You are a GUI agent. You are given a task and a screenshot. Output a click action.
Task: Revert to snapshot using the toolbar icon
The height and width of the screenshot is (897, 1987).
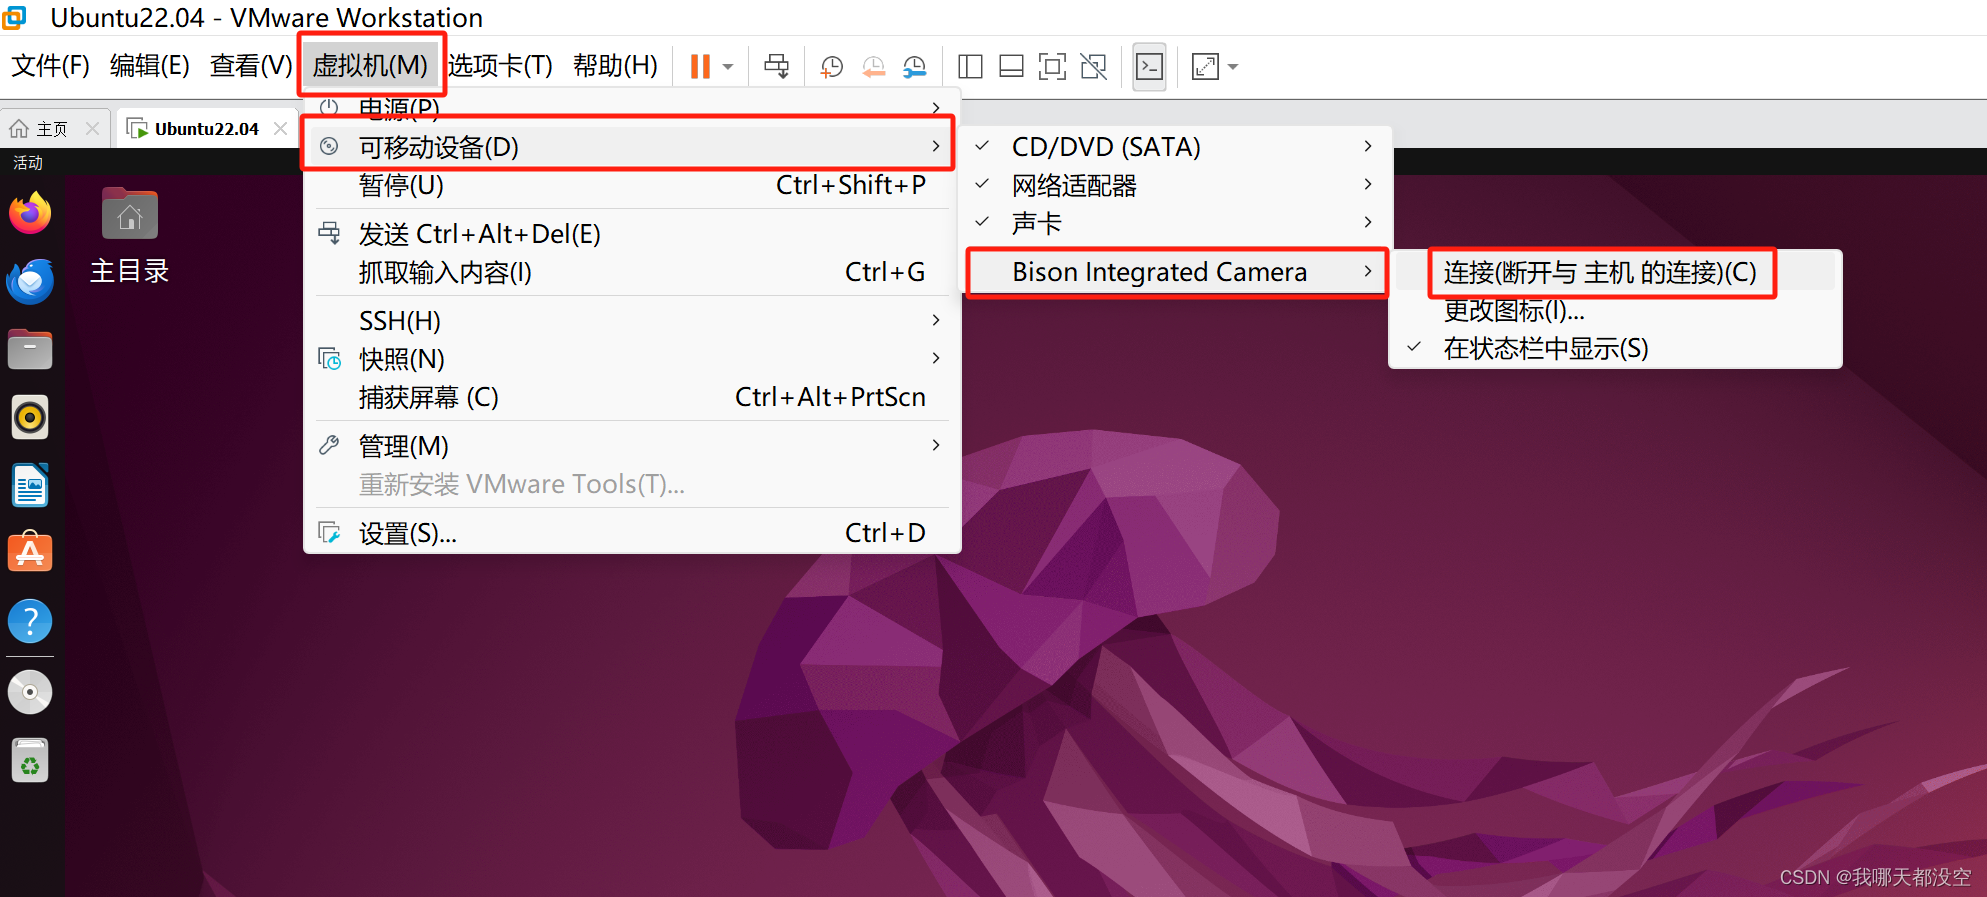[873, 67]
